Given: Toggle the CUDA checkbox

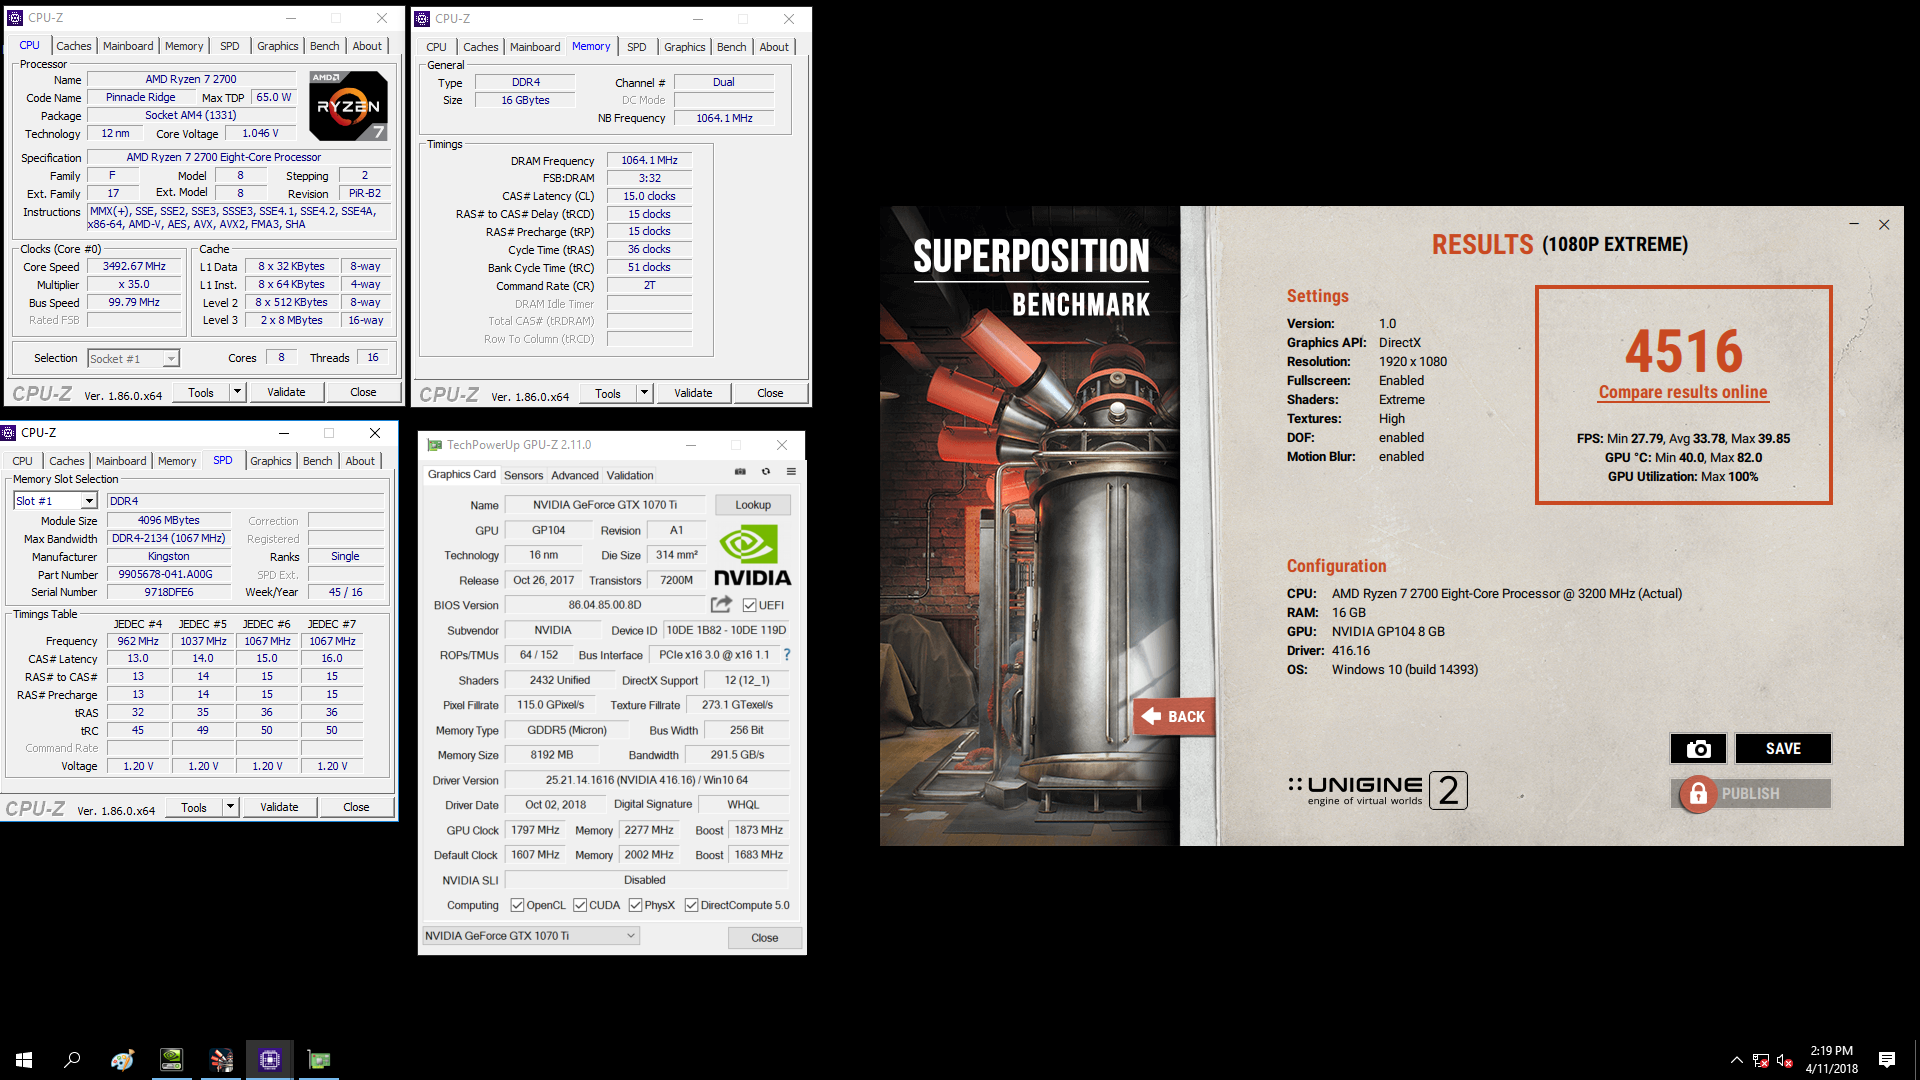Looking at the screenshot, I should 580,905.
